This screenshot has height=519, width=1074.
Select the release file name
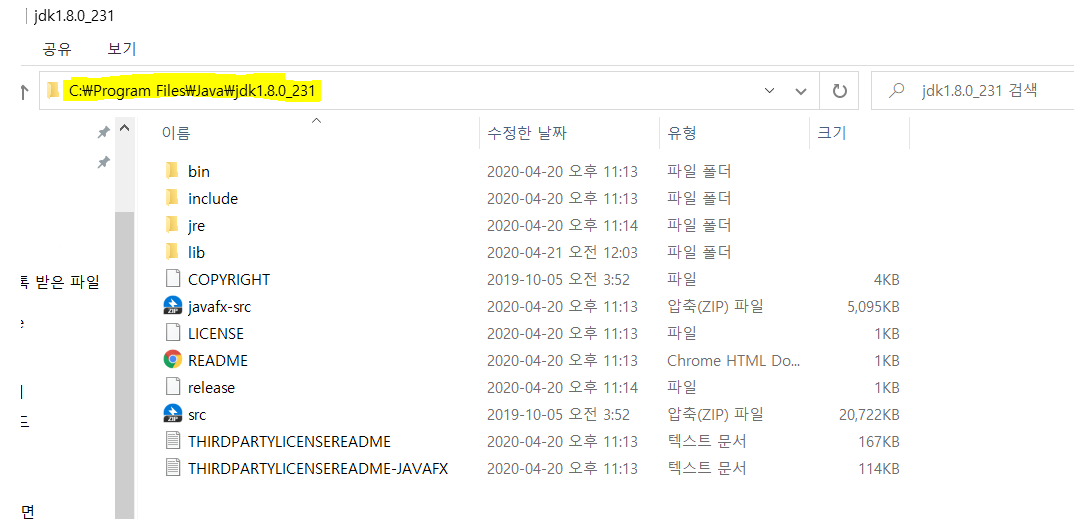tap(211, 388)
